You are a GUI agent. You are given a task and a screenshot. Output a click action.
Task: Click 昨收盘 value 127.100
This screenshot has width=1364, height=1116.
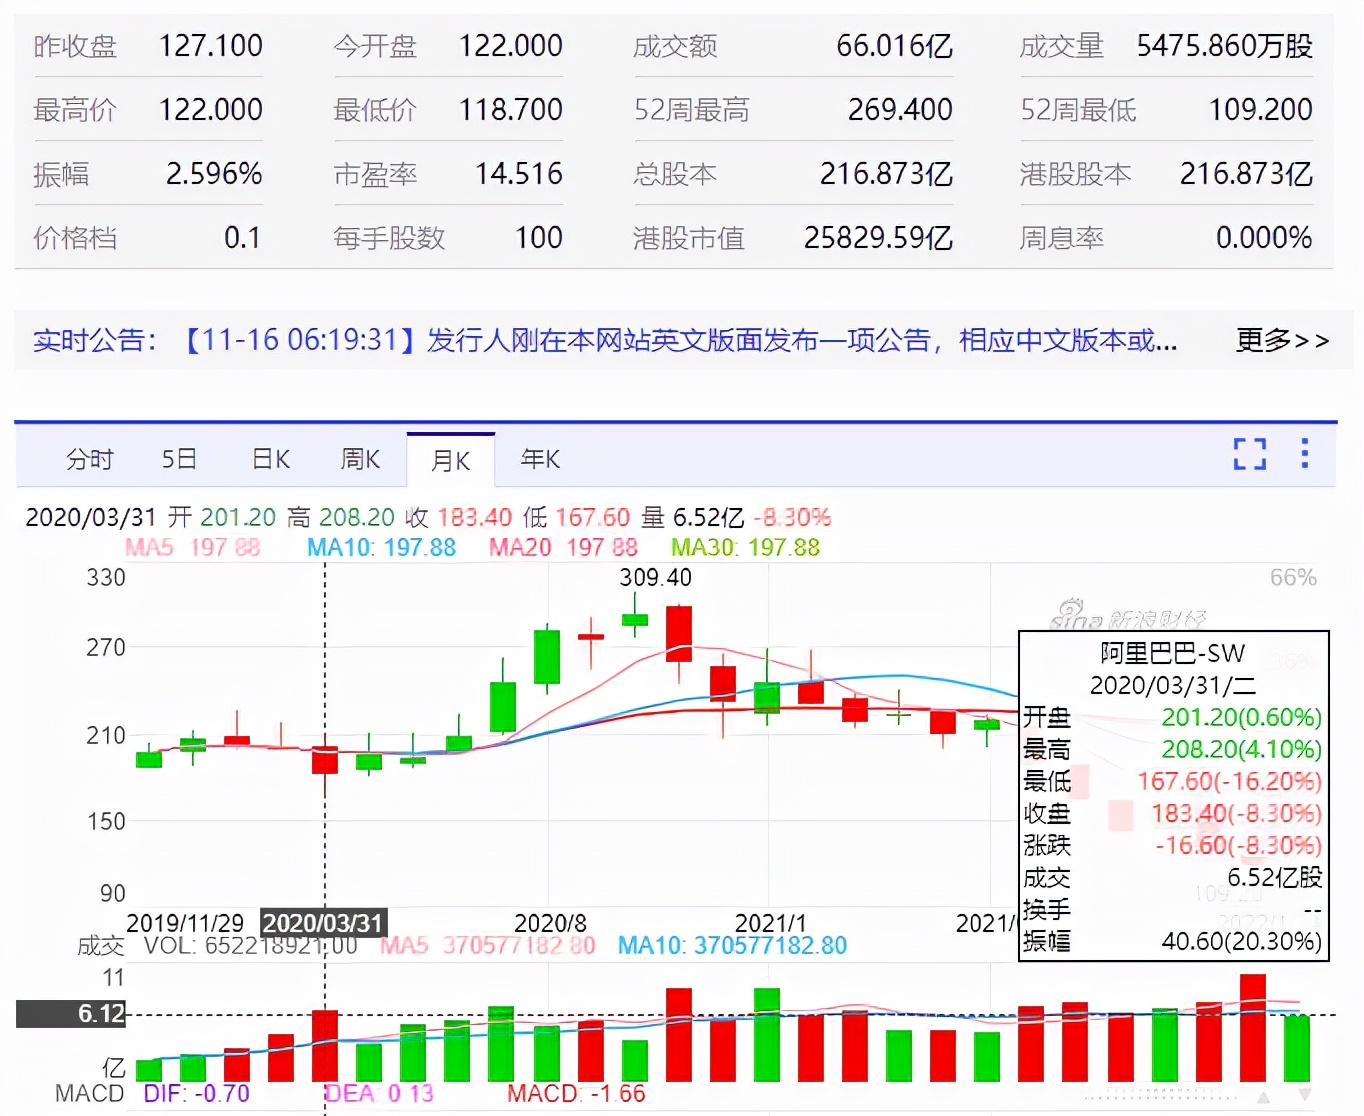pos(211,46)
